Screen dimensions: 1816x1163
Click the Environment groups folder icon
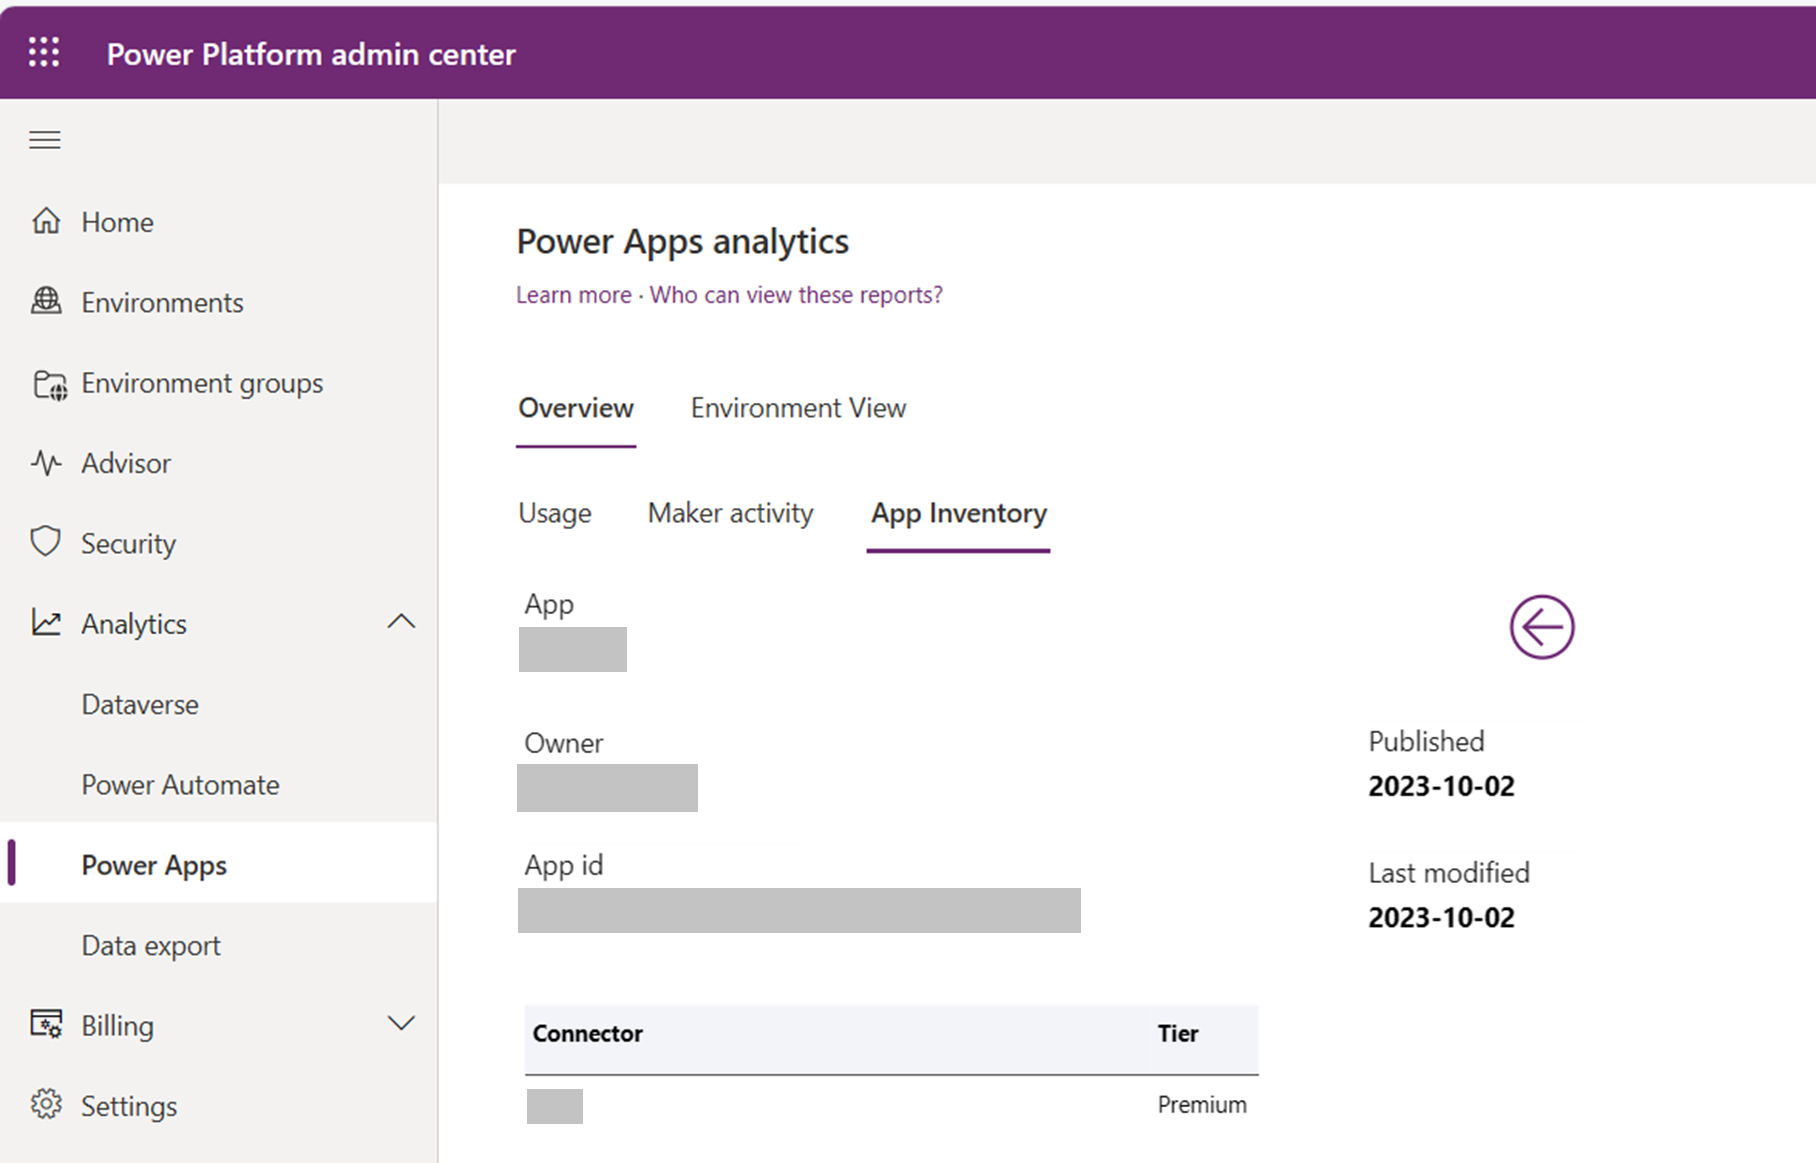pos(49,384)
